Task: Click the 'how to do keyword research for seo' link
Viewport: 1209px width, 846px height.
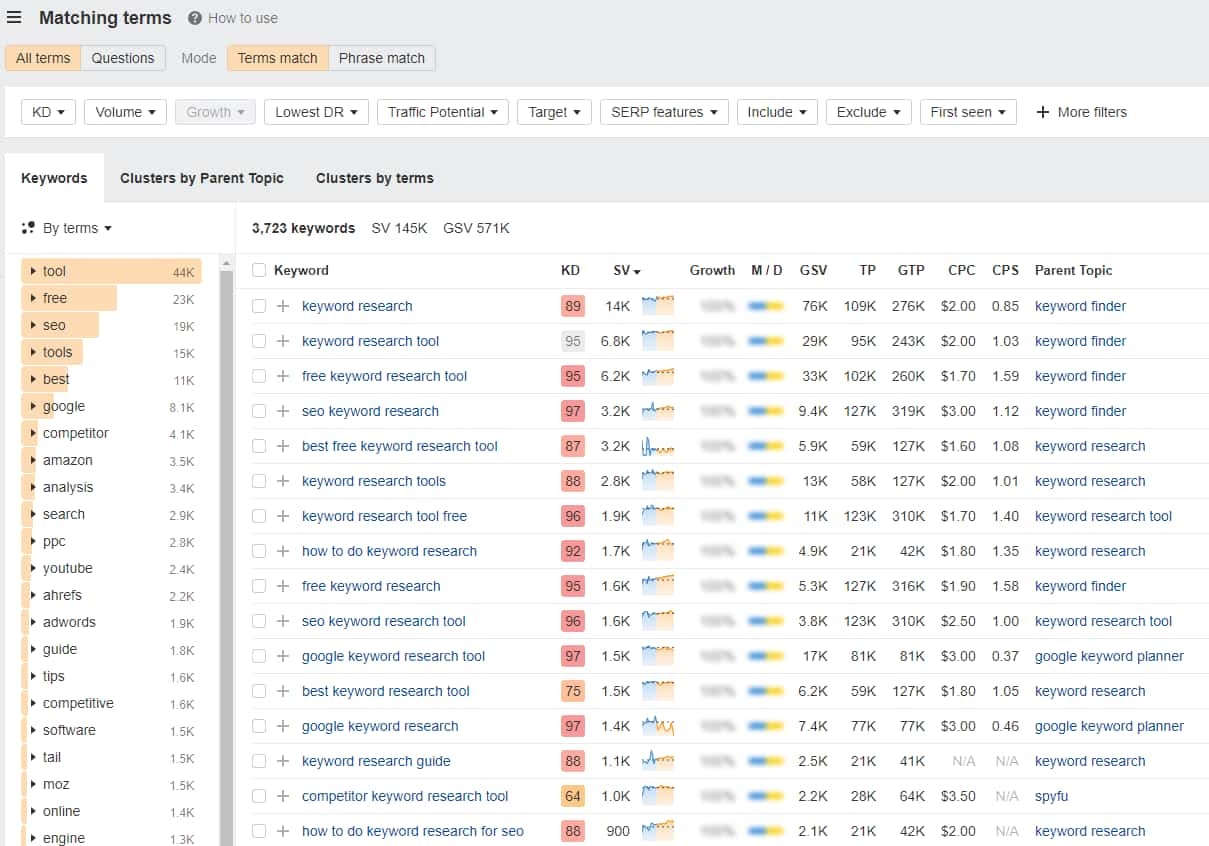Action: 413,831
